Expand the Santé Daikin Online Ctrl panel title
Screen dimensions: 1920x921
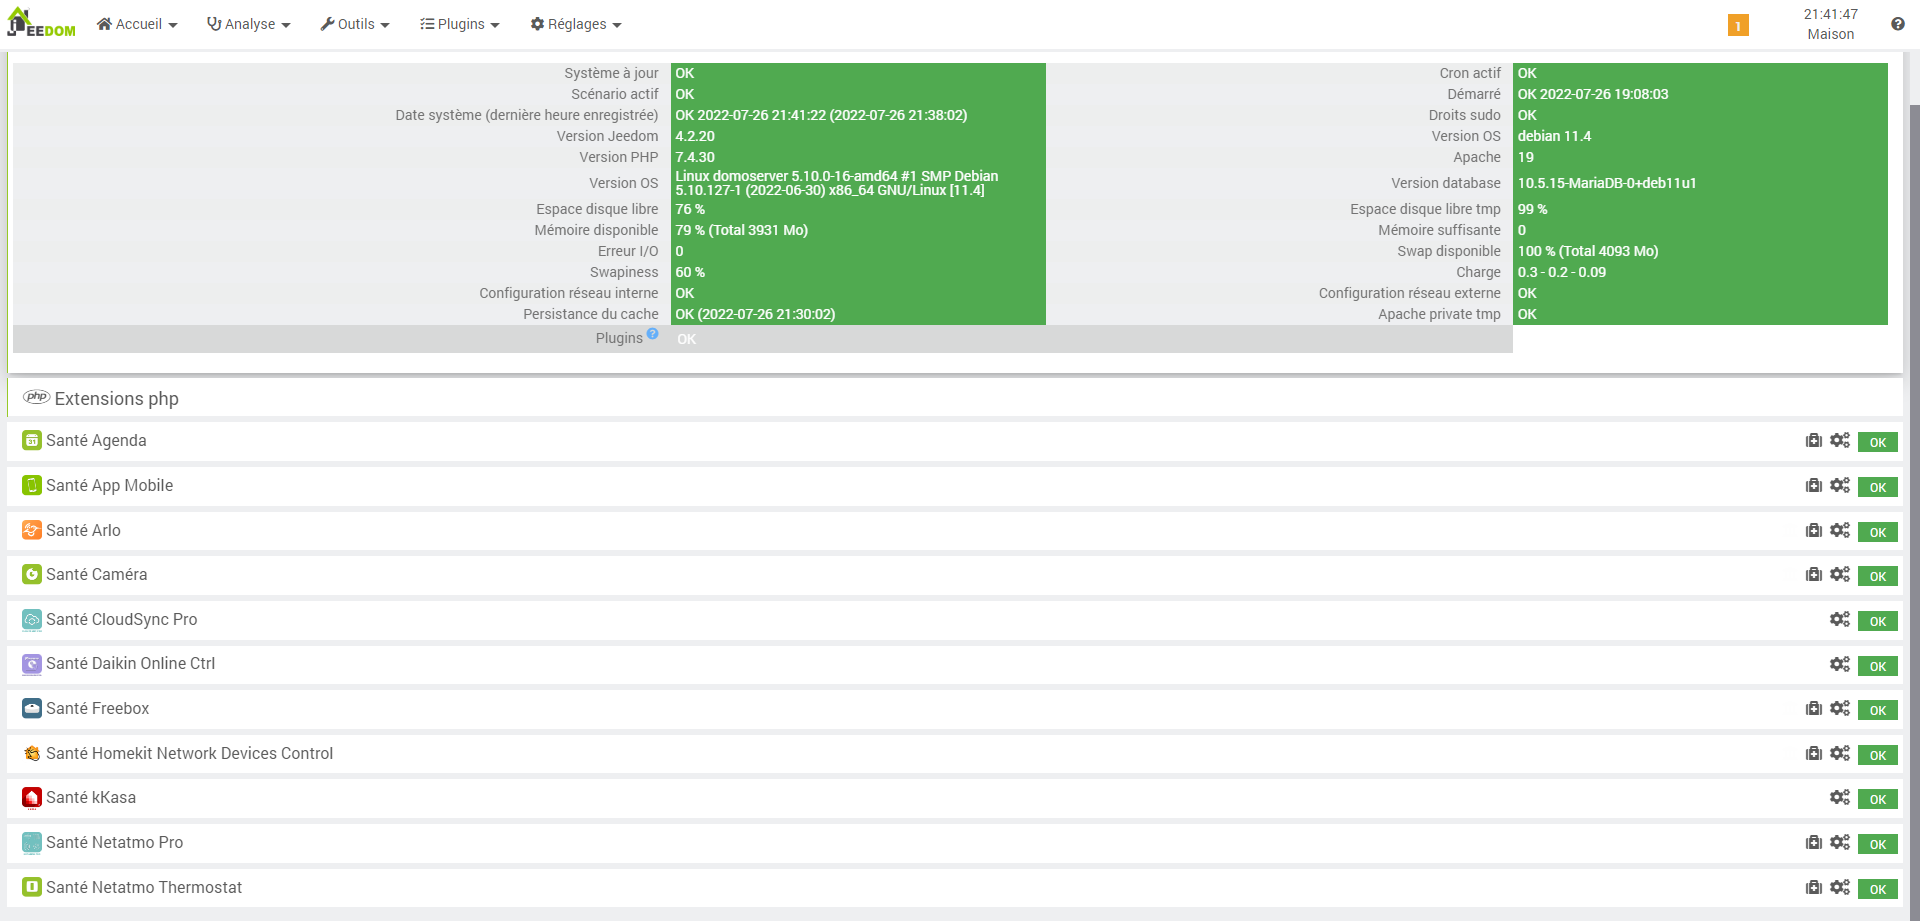pos(131,664)
